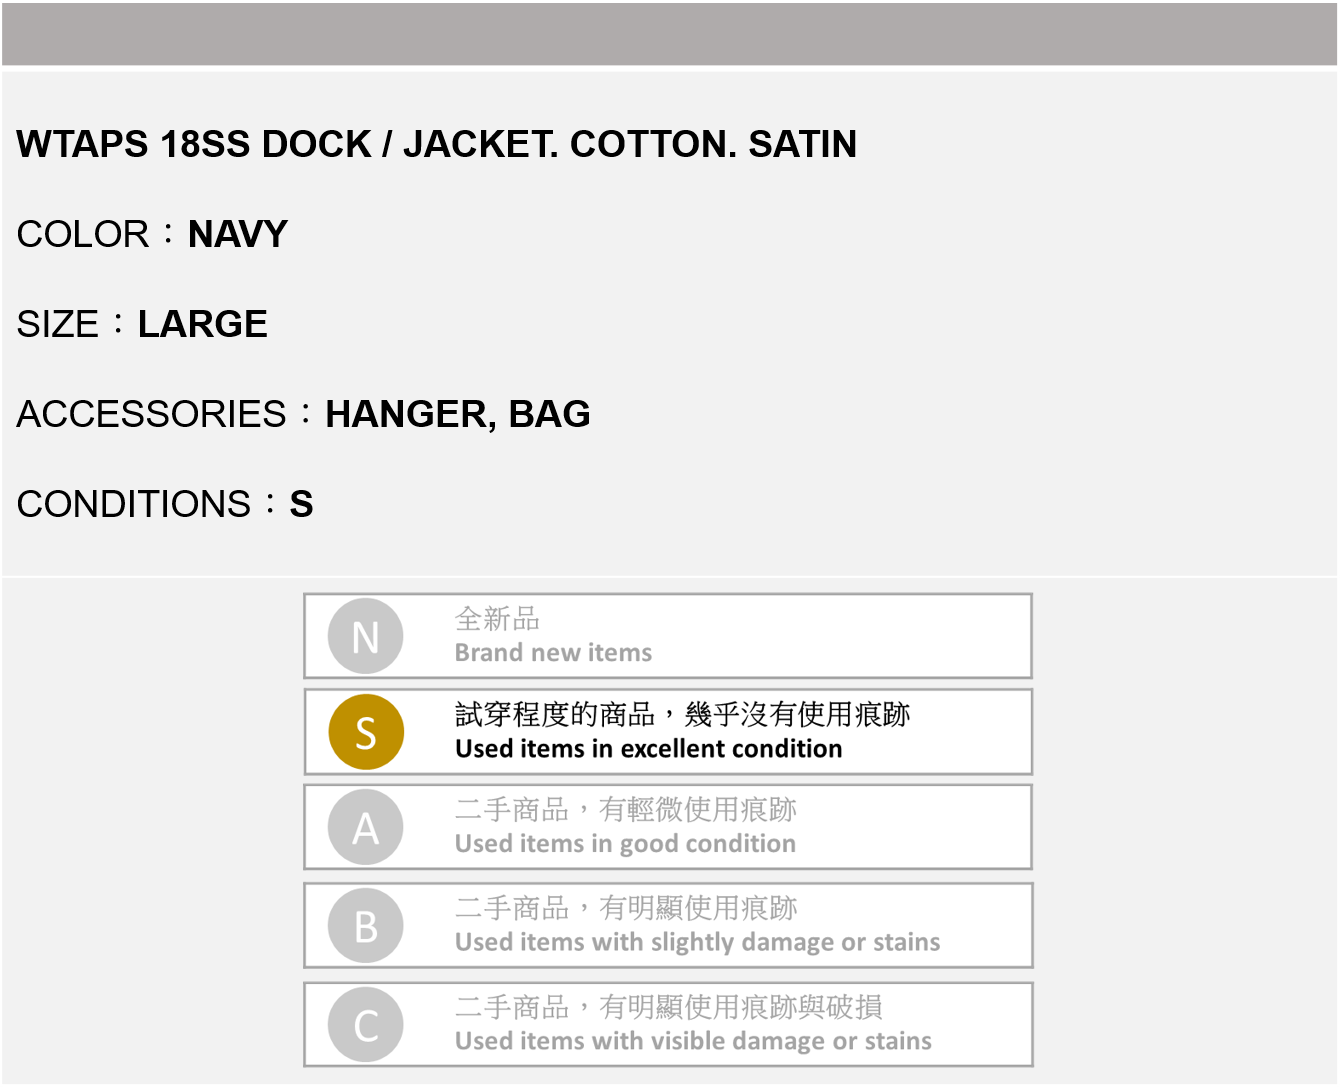Screen dimensions: 1343x1088
Task: Click the 有明顯使用痕跡與破損 text
Action: pyautogui.click(x=740, y=1007)
